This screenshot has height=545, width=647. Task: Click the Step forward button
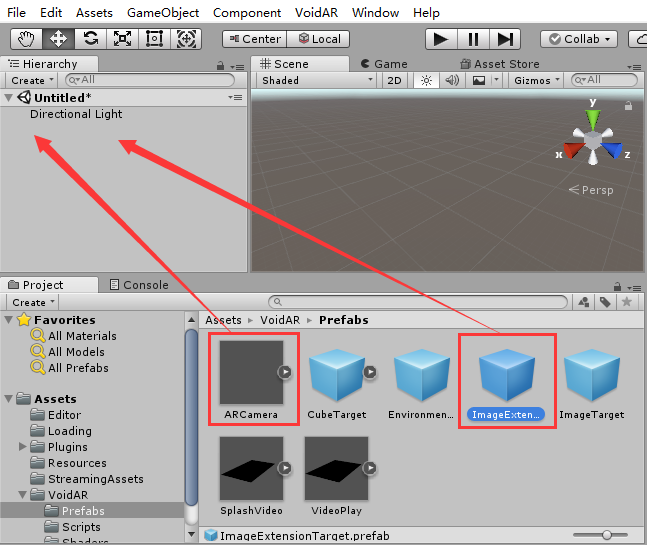coord(505,39)
